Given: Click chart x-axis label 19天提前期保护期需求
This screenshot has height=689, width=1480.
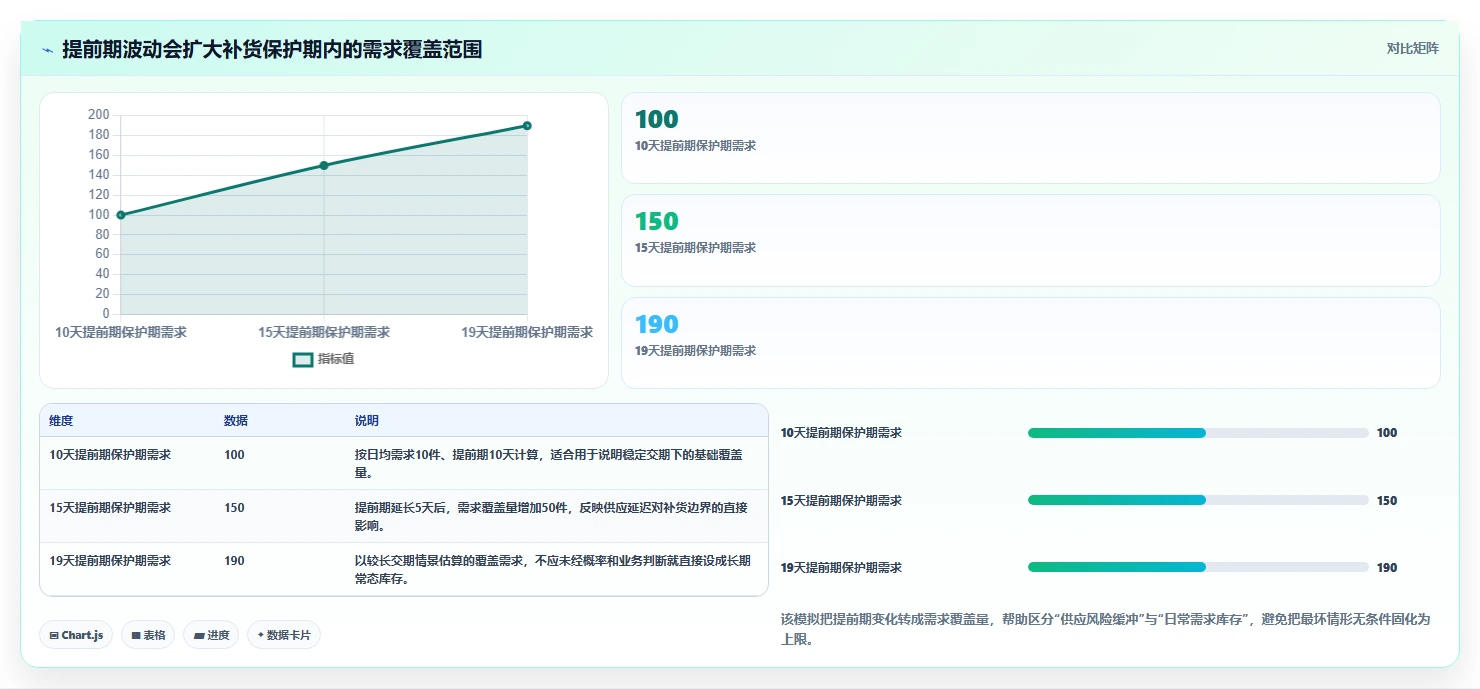Looking at the screenshot, I should [527, 332].
